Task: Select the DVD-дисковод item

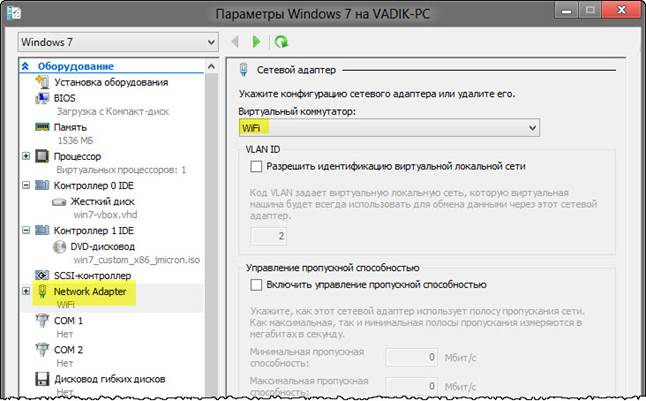Action: click(x=103, y=246)
